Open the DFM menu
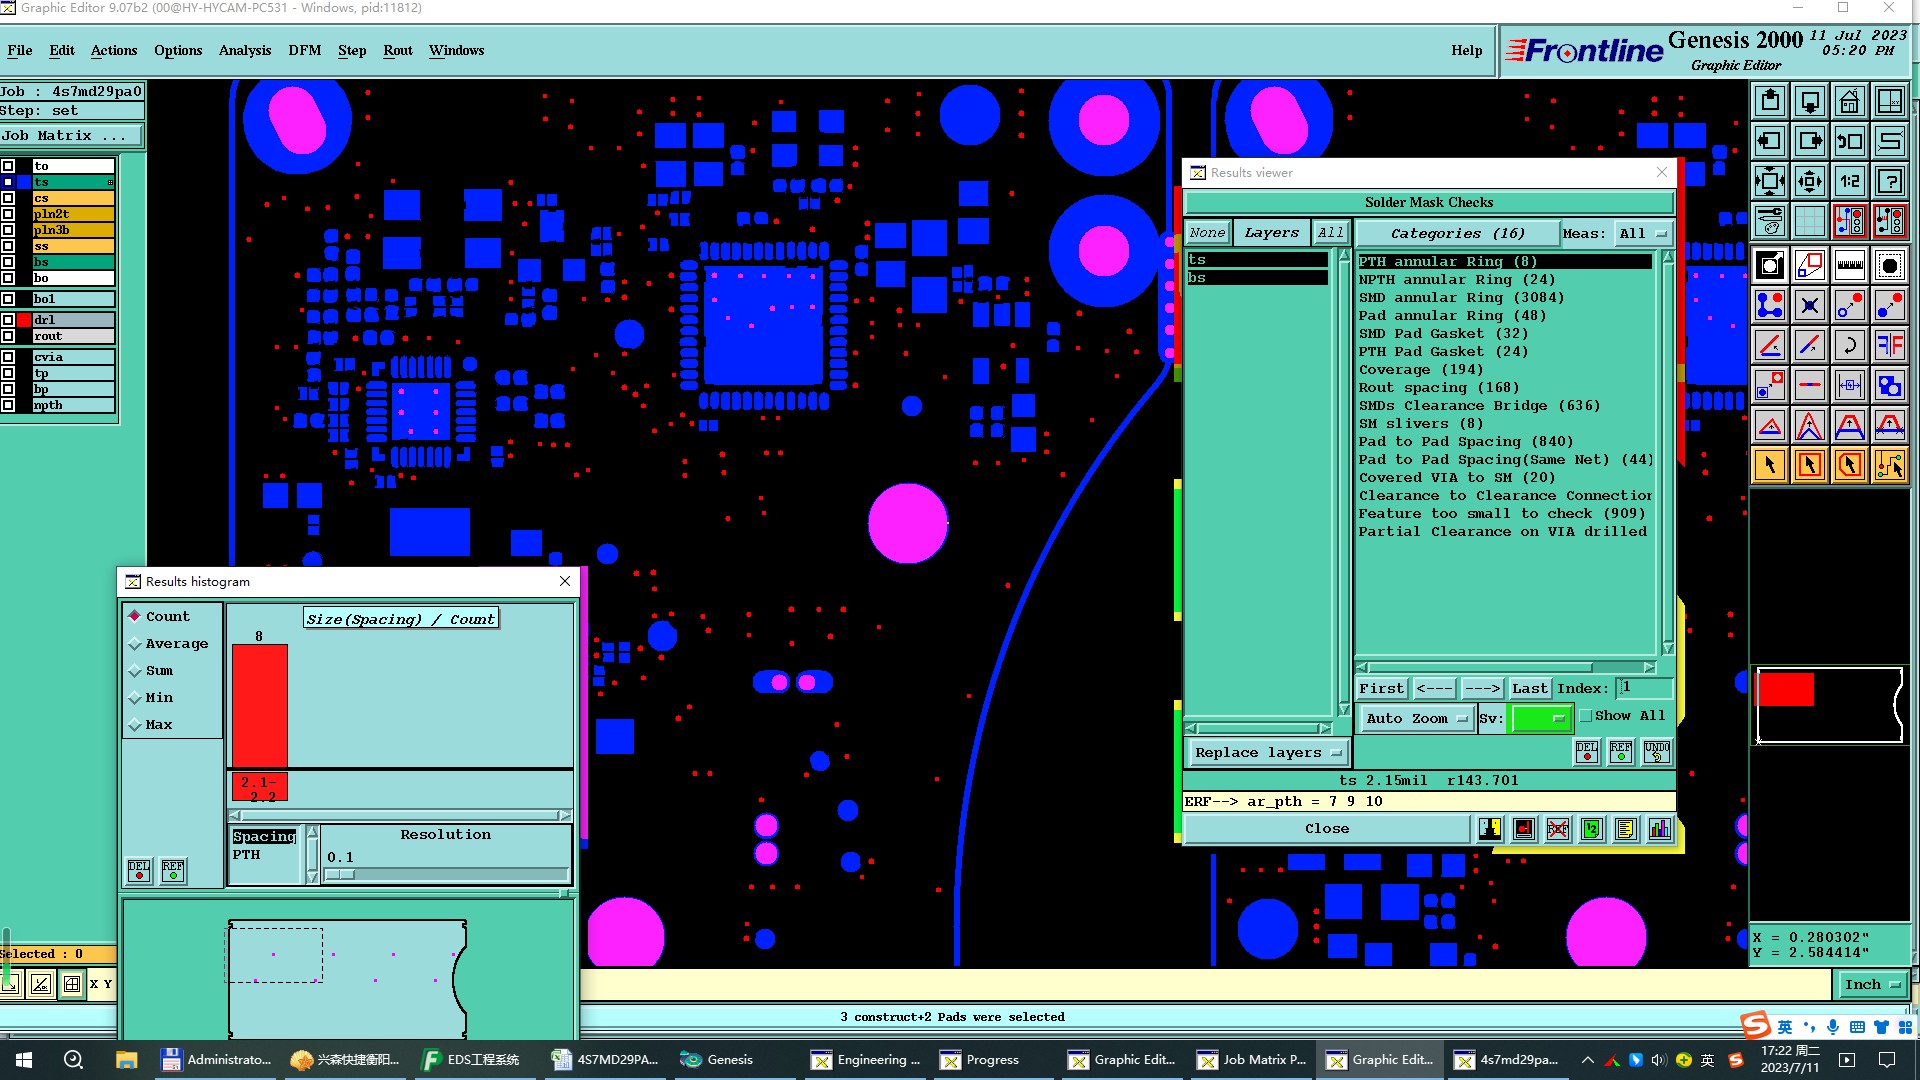 coord(304,50)
